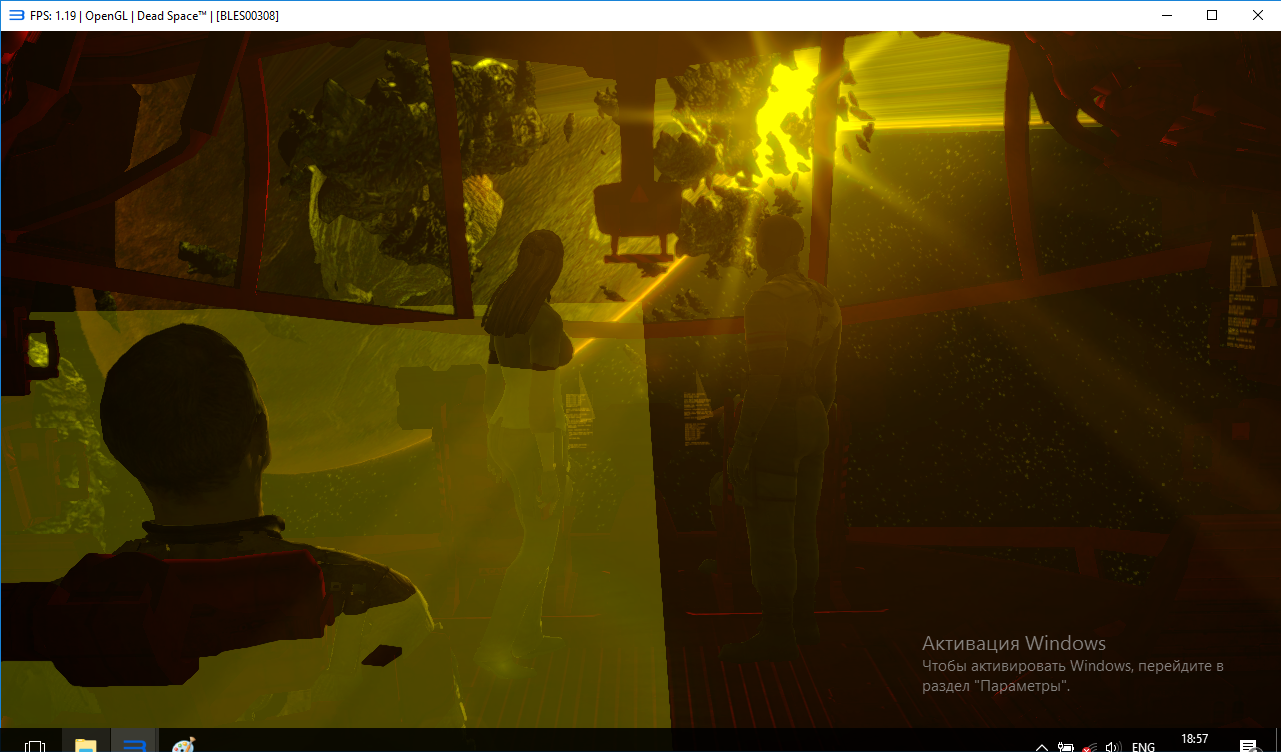Check the battery power status icon
Screen dimensions: 1281x752
point(1066,746)
